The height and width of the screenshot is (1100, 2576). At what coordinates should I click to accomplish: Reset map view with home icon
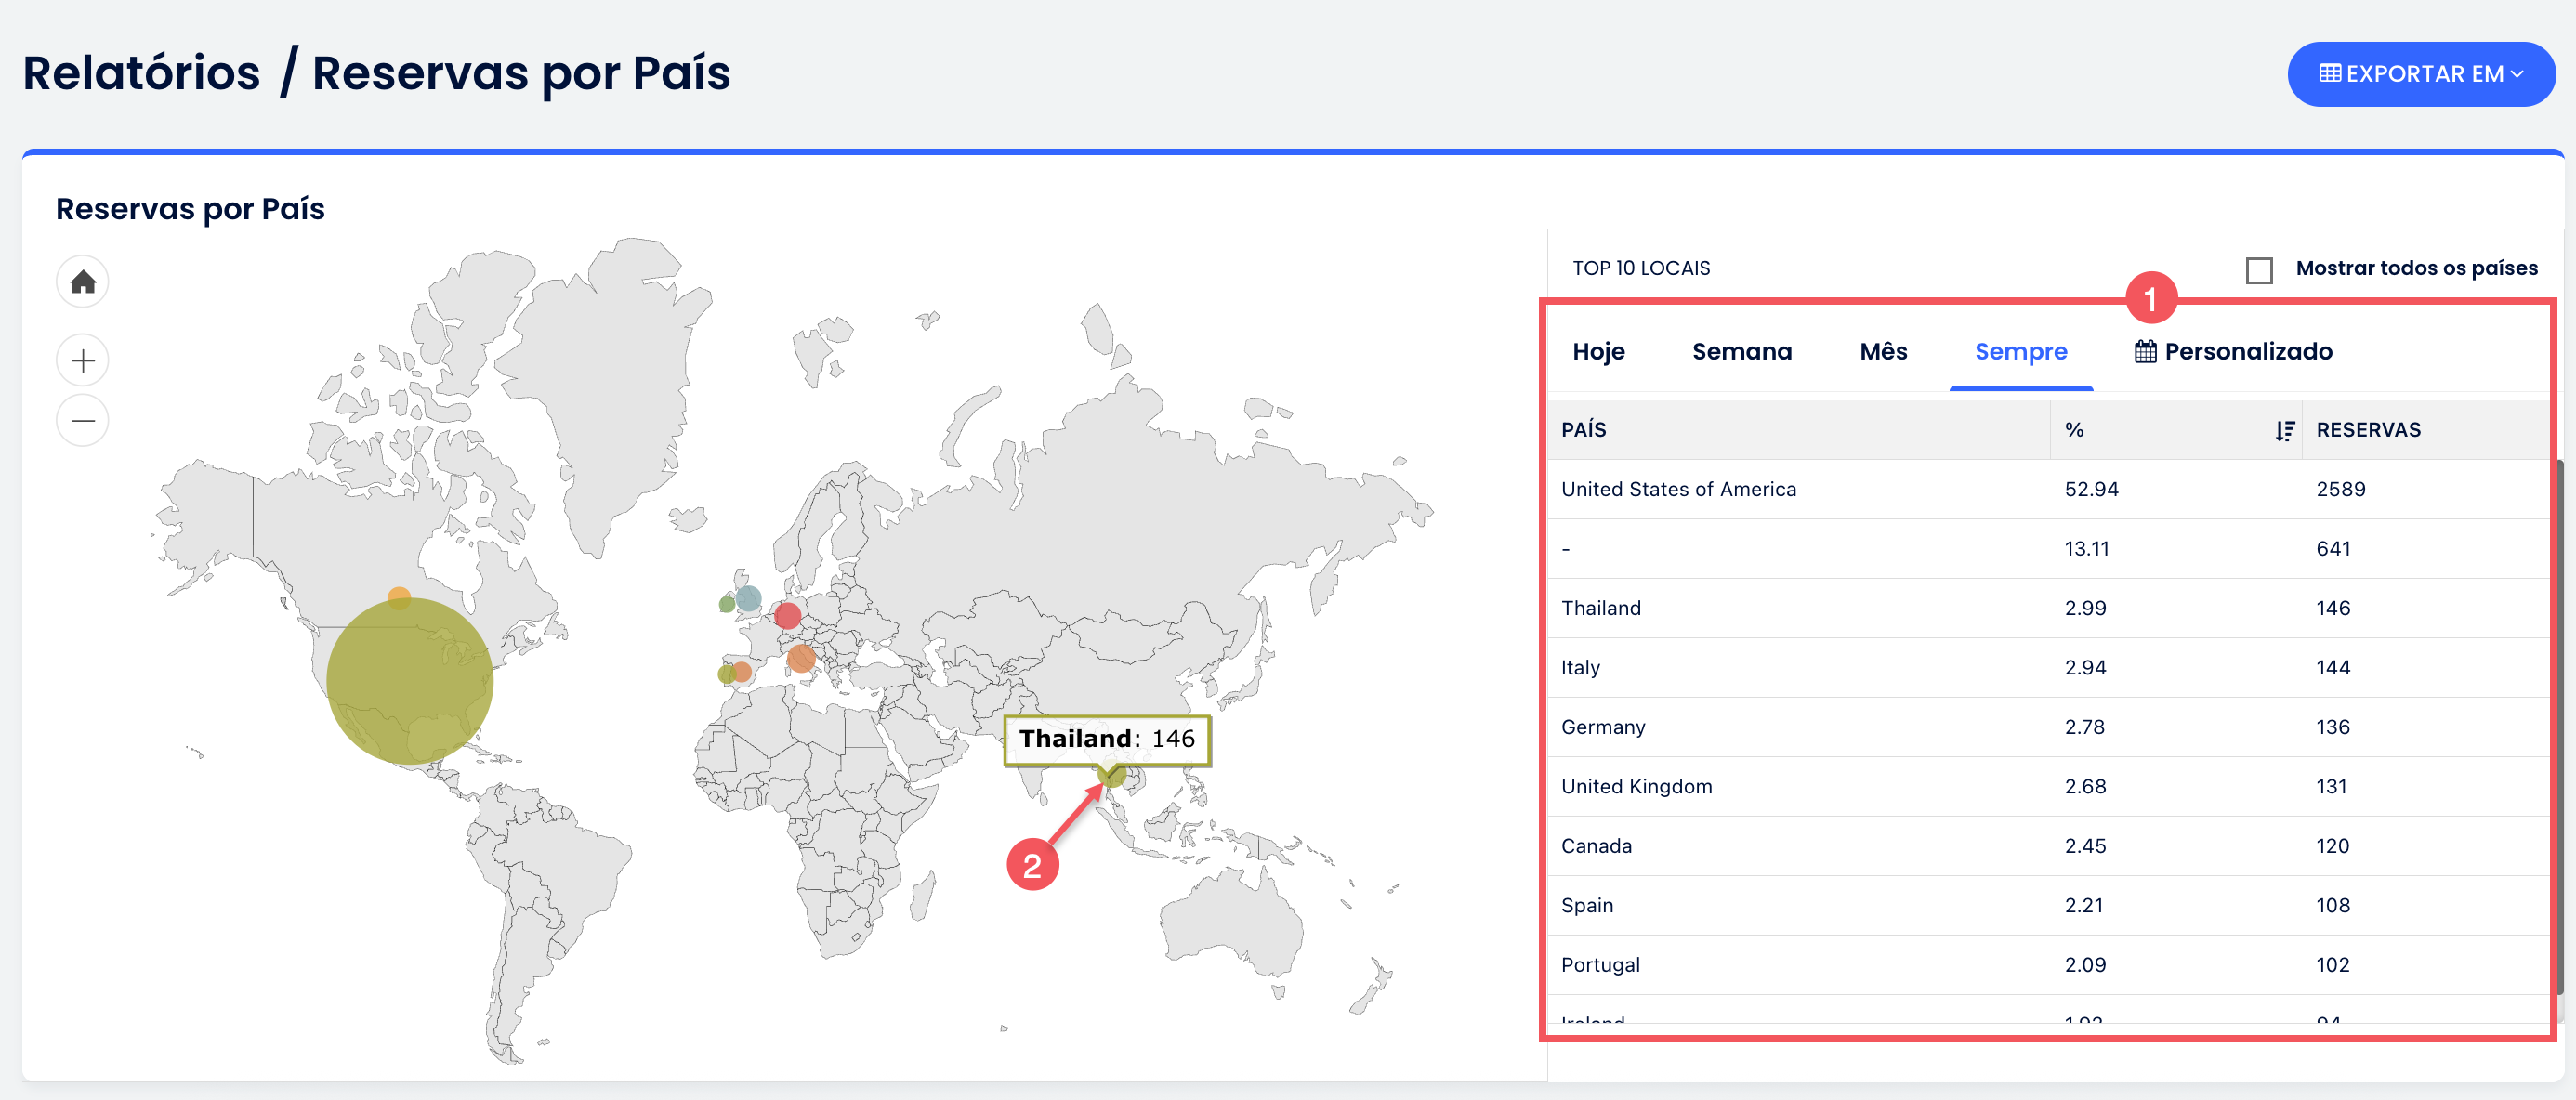click(83, 282)
